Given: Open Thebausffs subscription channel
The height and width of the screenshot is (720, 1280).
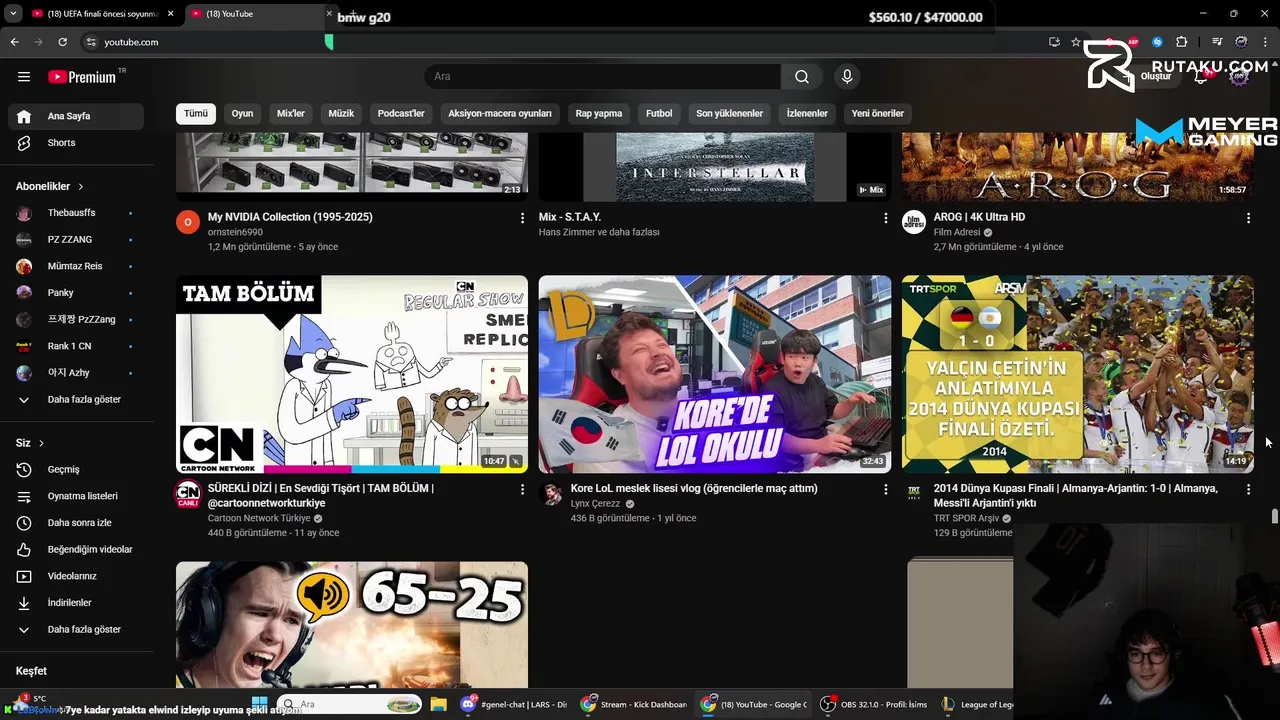Looking at the screenshot, I should click(x=76, y=213).
